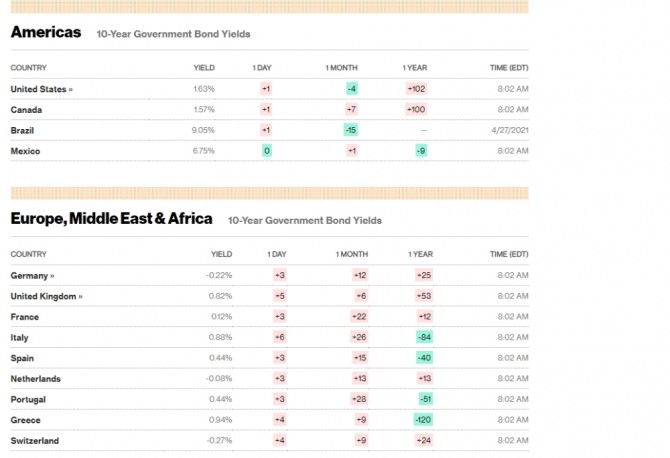Click the Italy row name
670x458 pixels.
point(20,337)
